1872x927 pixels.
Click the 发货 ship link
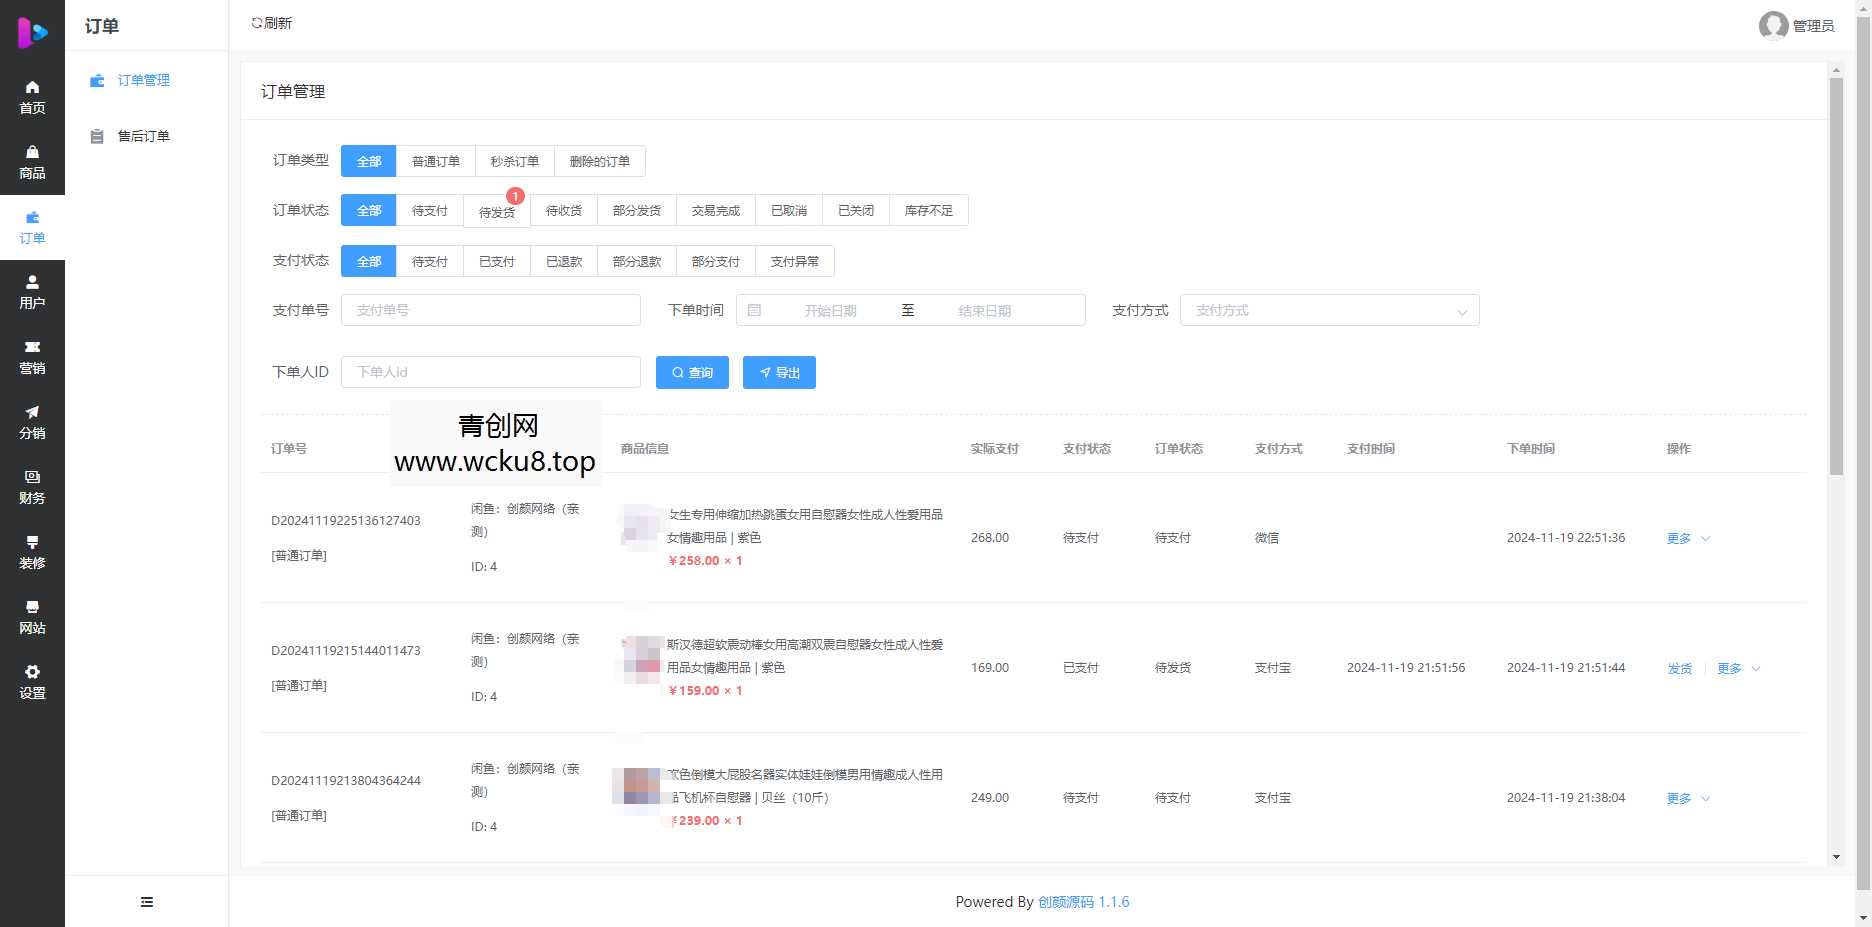pos(1679,668)
